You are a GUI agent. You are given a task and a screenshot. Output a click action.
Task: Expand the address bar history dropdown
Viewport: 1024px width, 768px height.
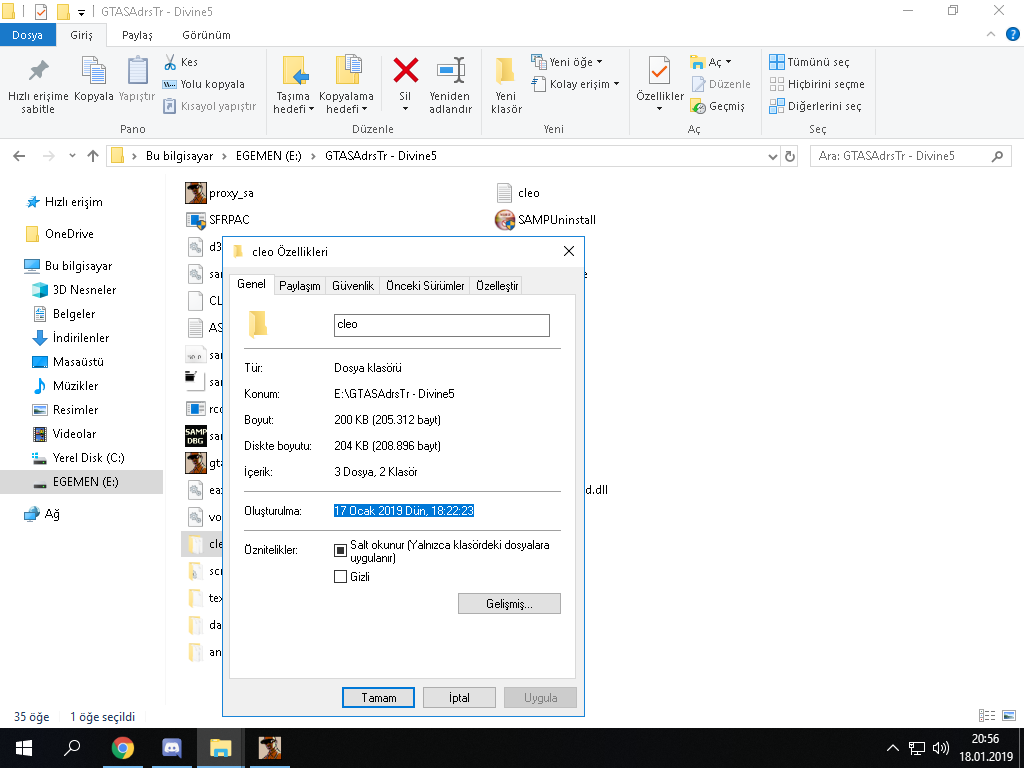[x=772, y=156]
